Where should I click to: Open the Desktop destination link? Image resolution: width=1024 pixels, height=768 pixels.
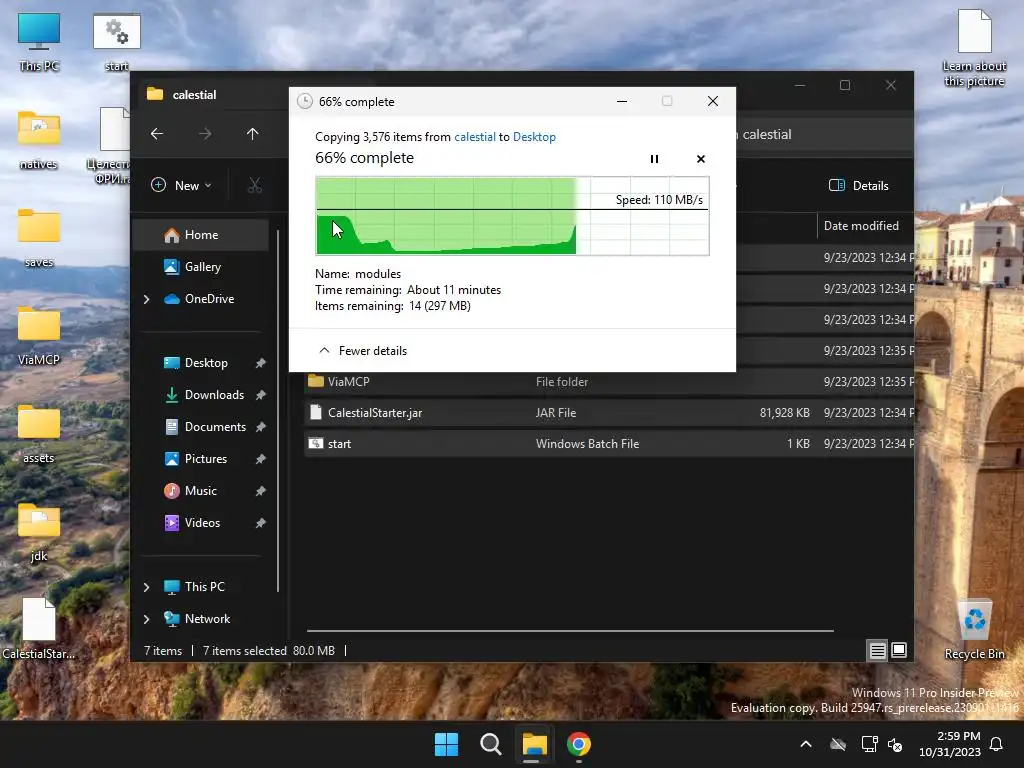tap(534, 136)
